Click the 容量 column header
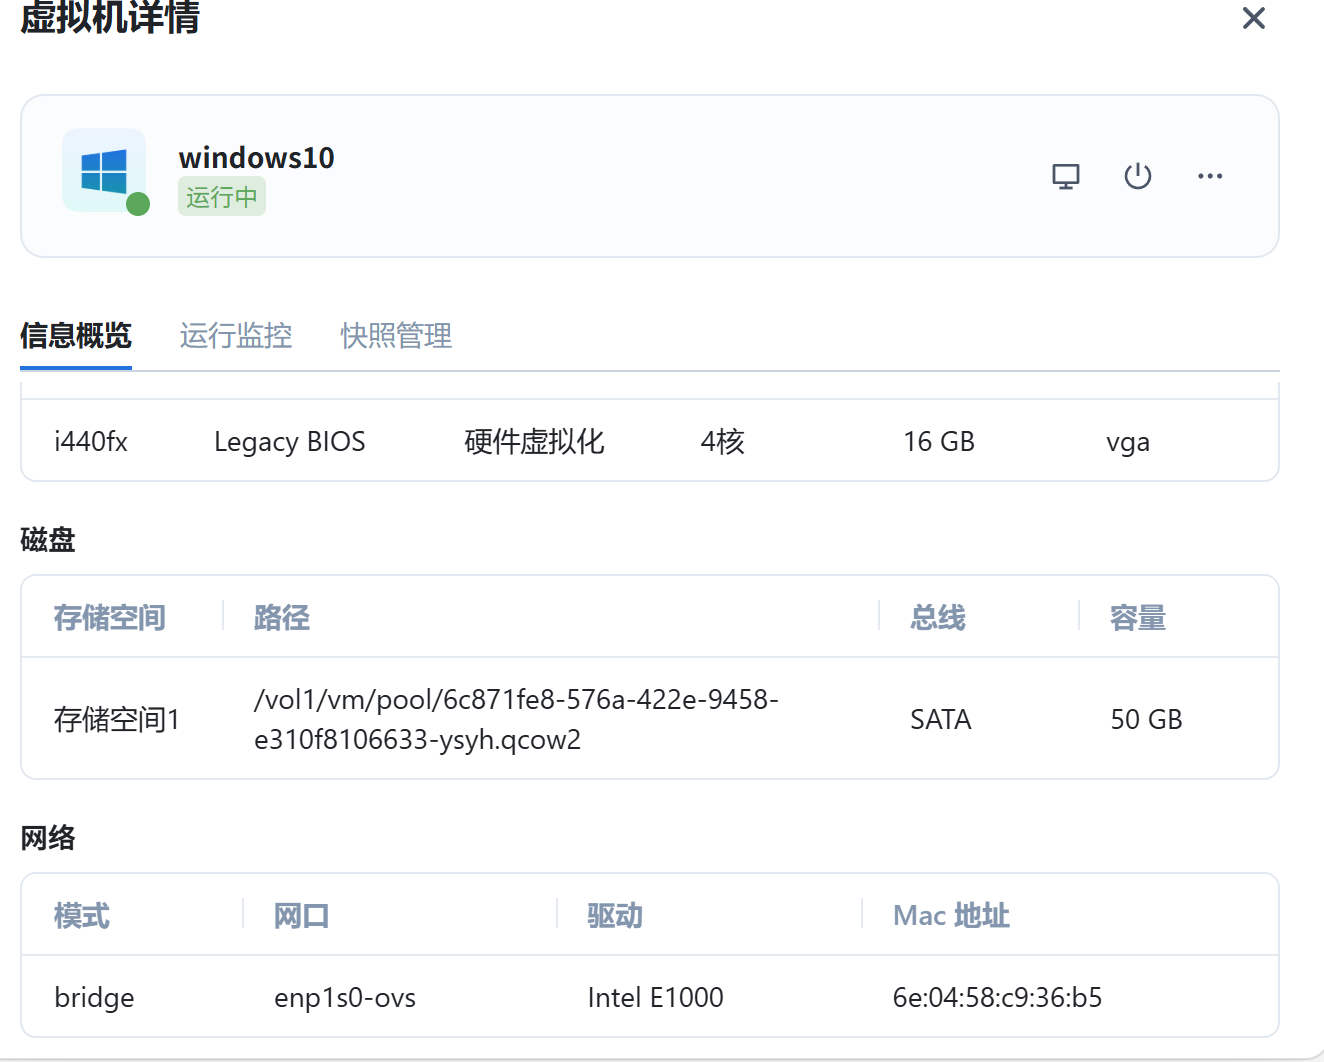 point(1138,618)
